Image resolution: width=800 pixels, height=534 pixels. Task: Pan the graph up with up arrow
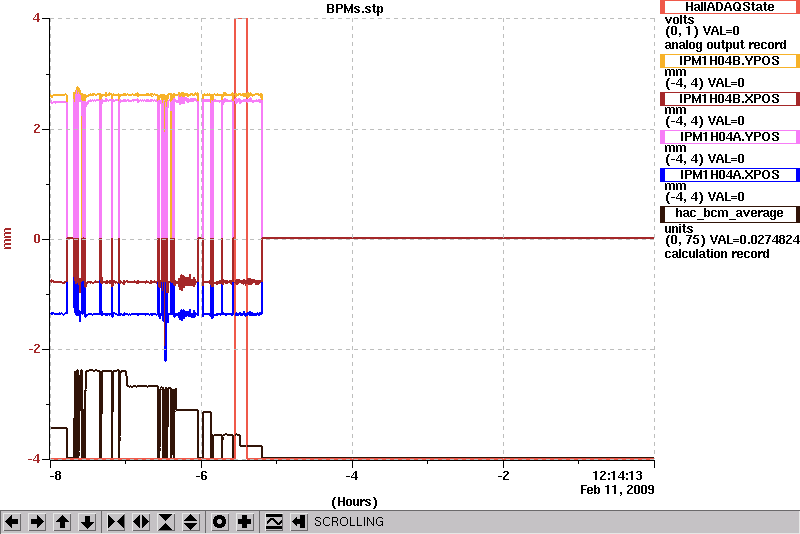tap(62, 522)
